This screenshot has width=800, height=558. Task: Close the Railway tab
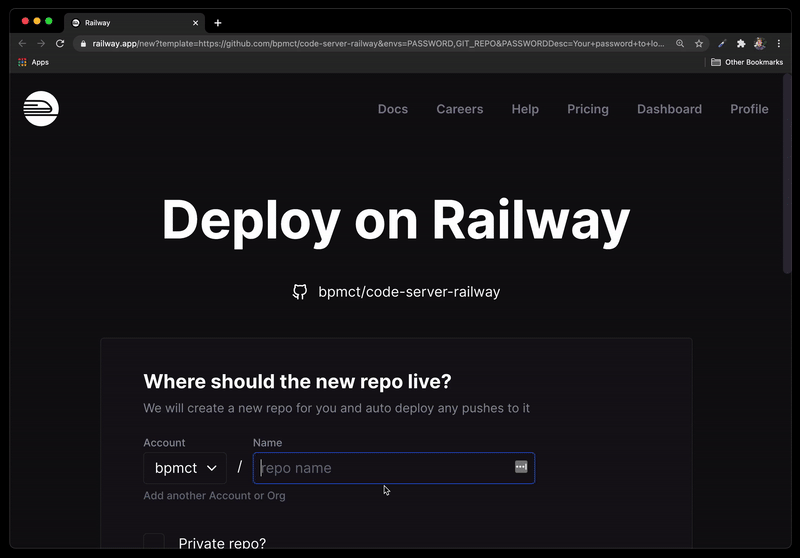pyautogui.click(x=195, y=23)
